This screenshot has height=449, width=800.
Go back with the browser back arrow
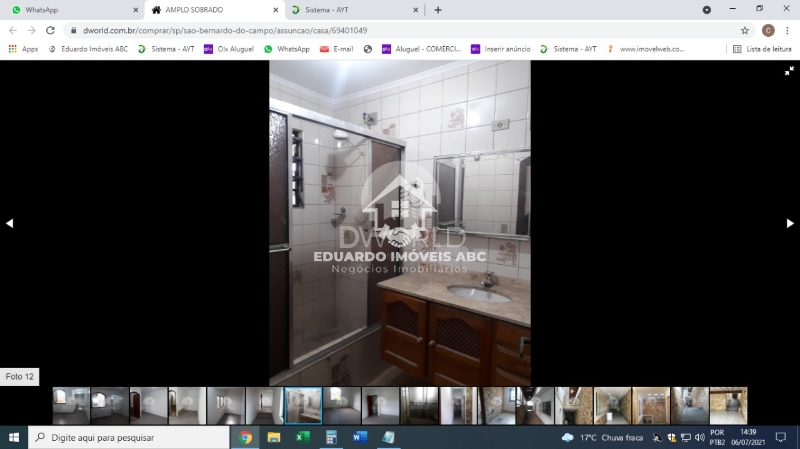click(13, 31)
